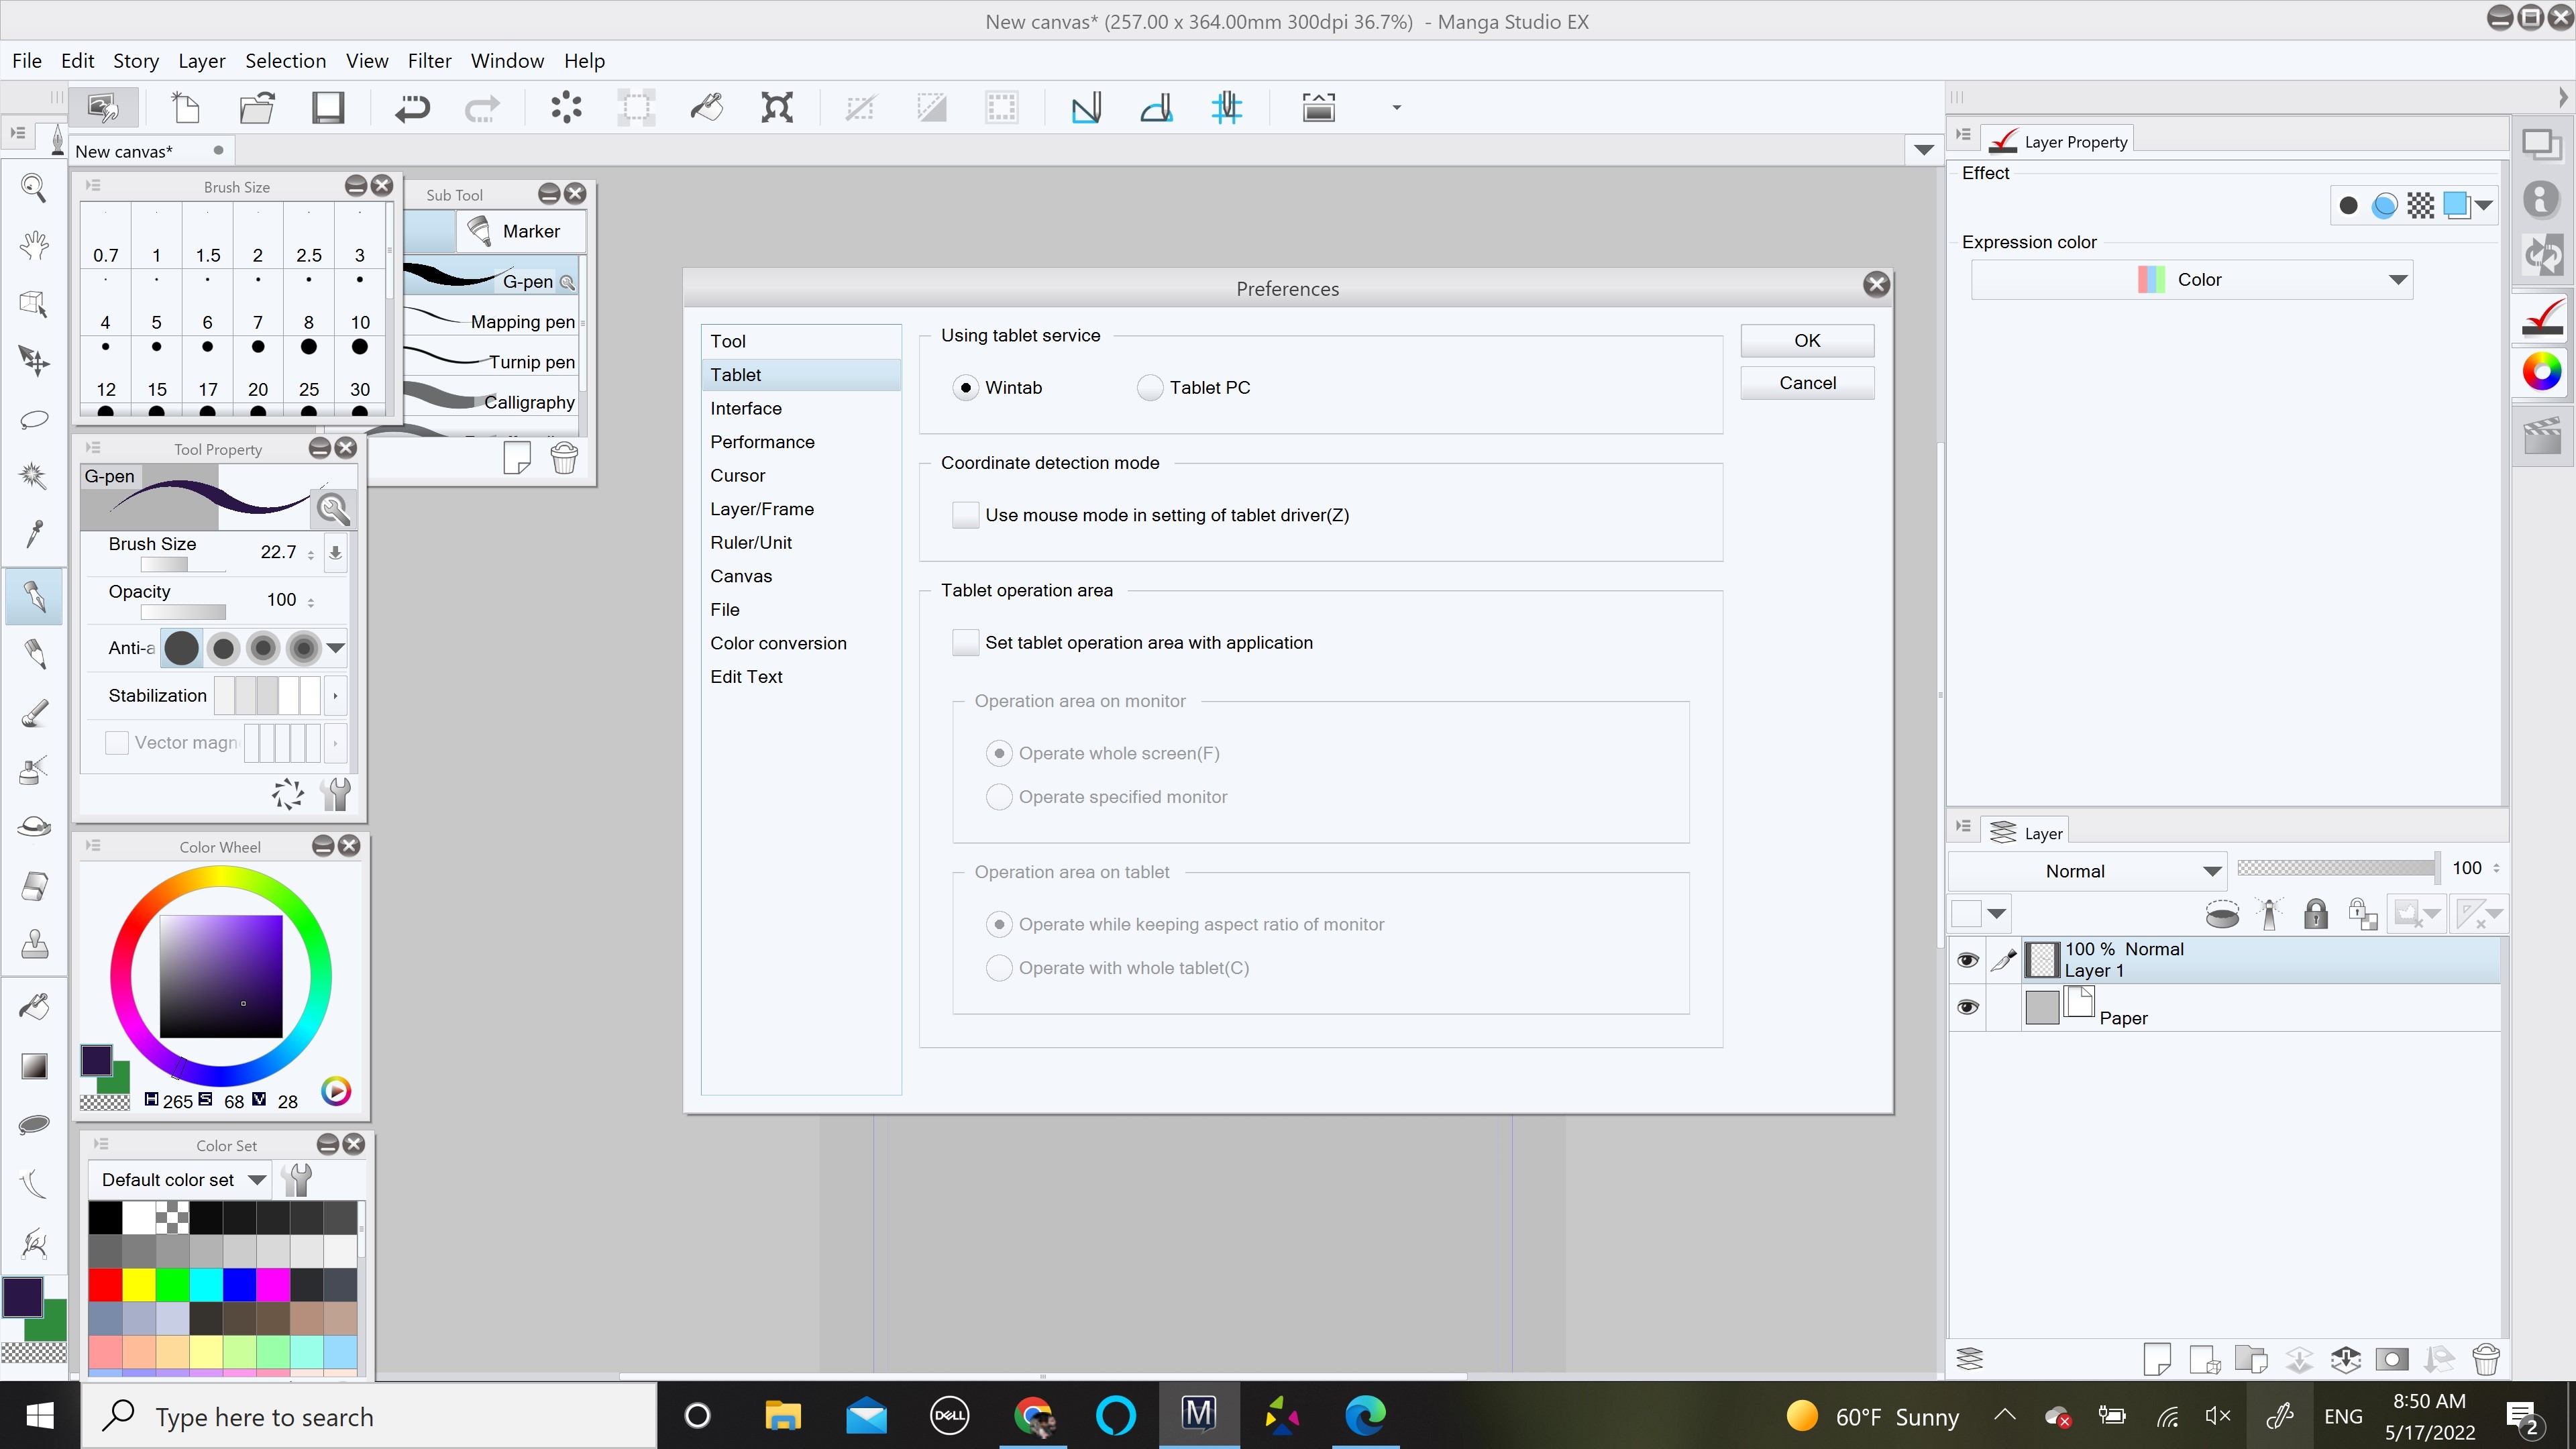Click the trash icon in Layer panel
Screen dimensions: 2576x1449
click(2485, 1359)
